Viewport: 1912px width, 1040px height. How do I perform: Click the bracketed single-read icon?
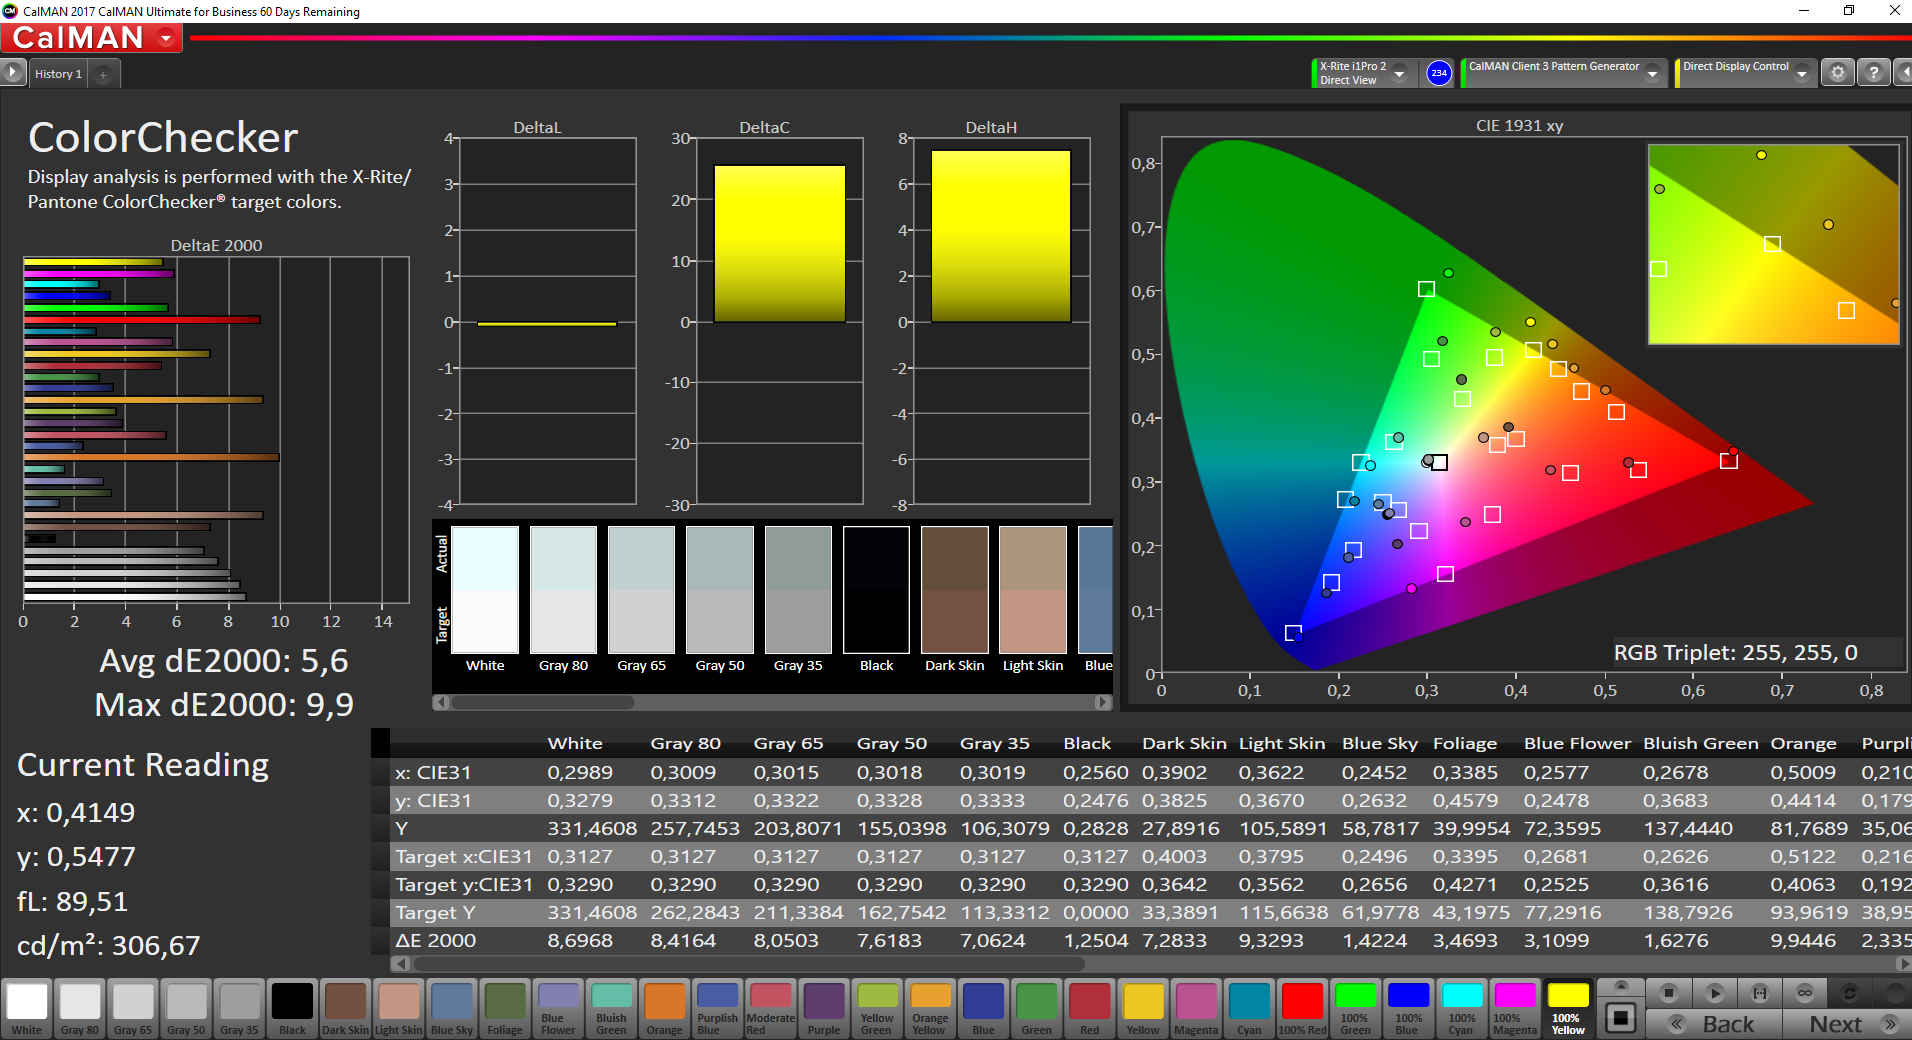1759,993
